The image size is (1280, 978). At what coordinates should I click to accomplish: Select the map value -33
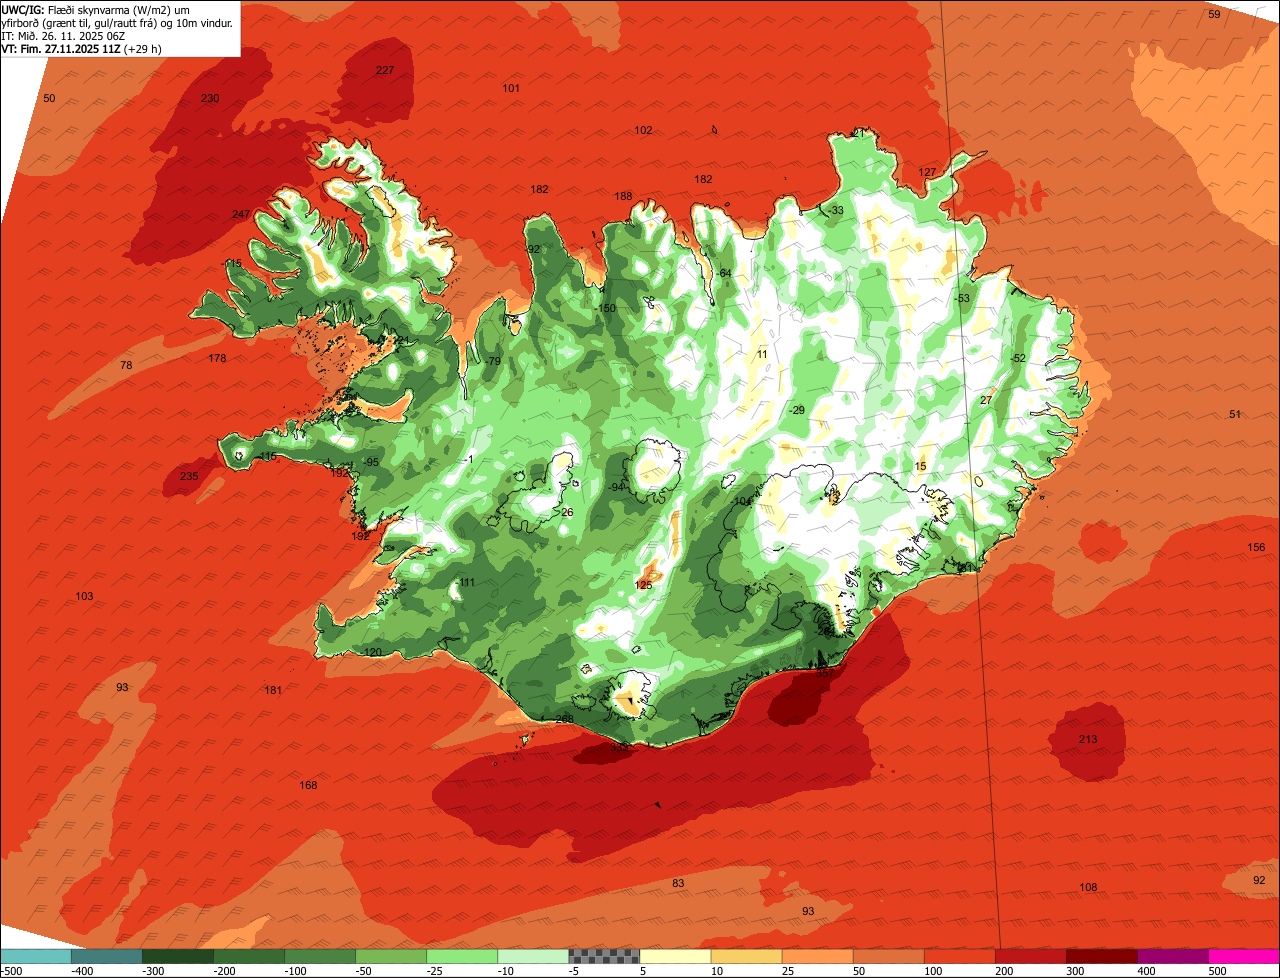836,210
